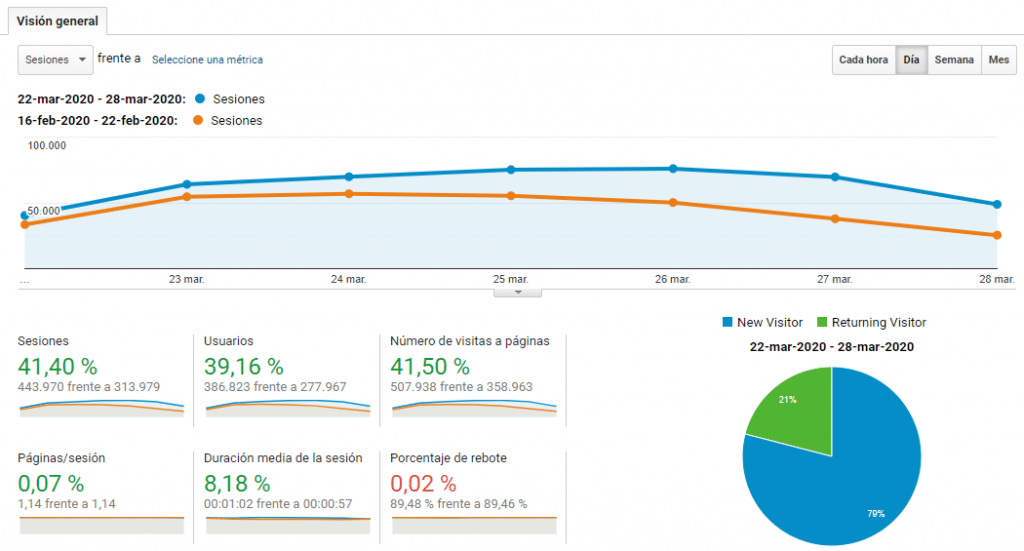Click the Usuarios metric title

(229, 341)
